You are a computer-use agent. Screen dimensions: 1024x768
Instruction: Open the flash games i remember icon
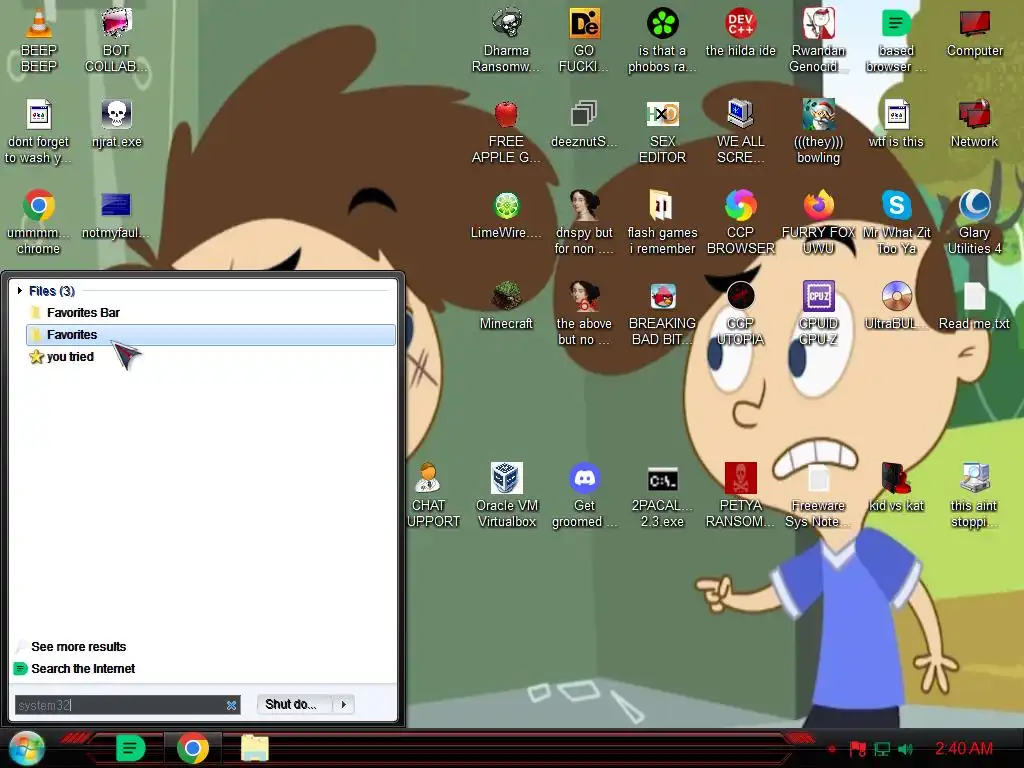pos(662,206)
